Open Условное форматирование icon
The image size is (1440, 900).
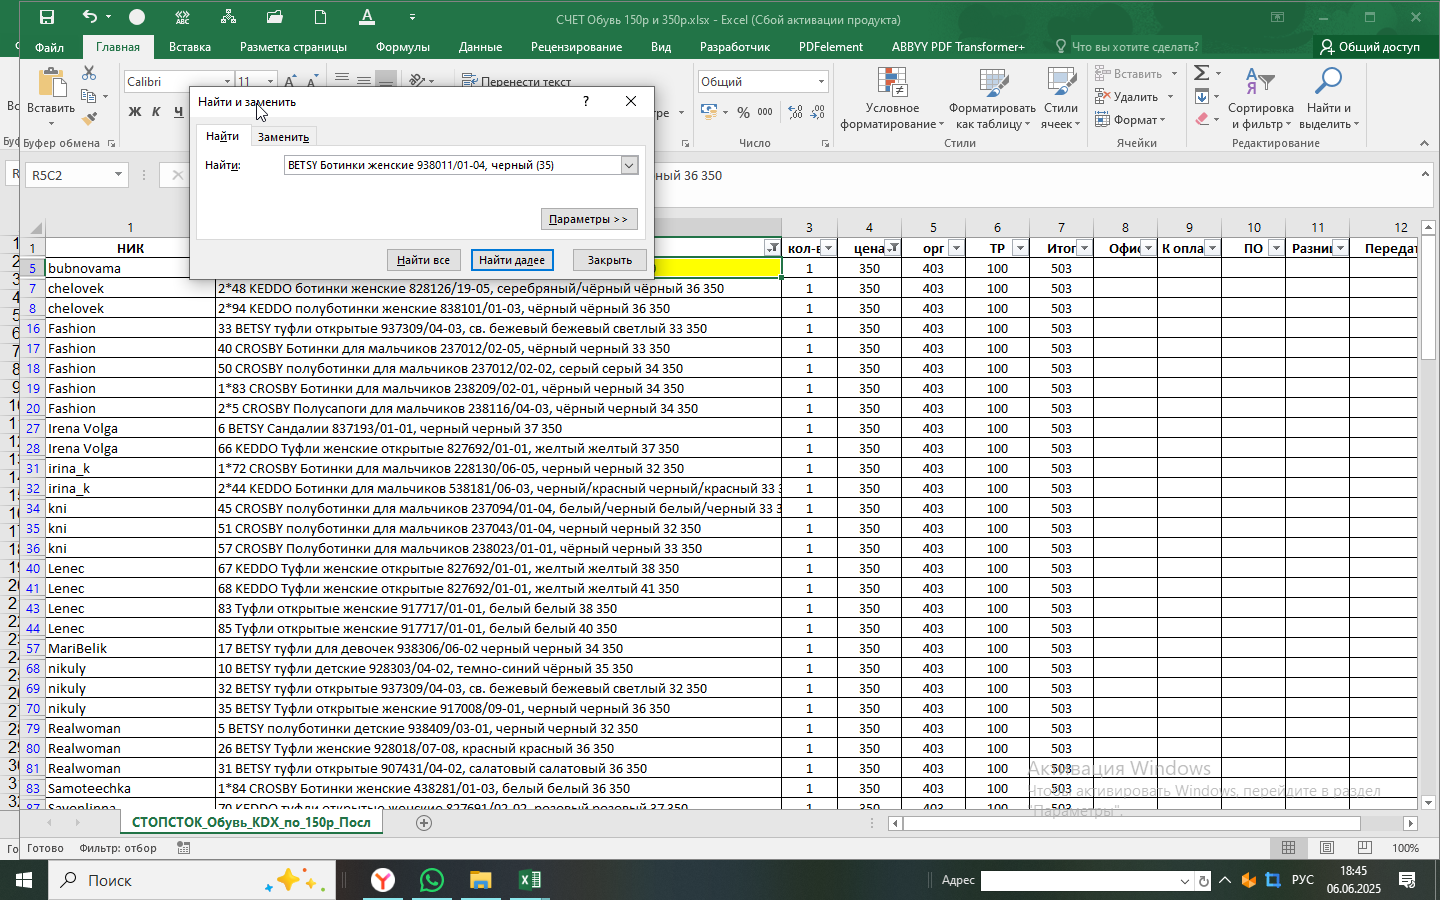point(892,99)
